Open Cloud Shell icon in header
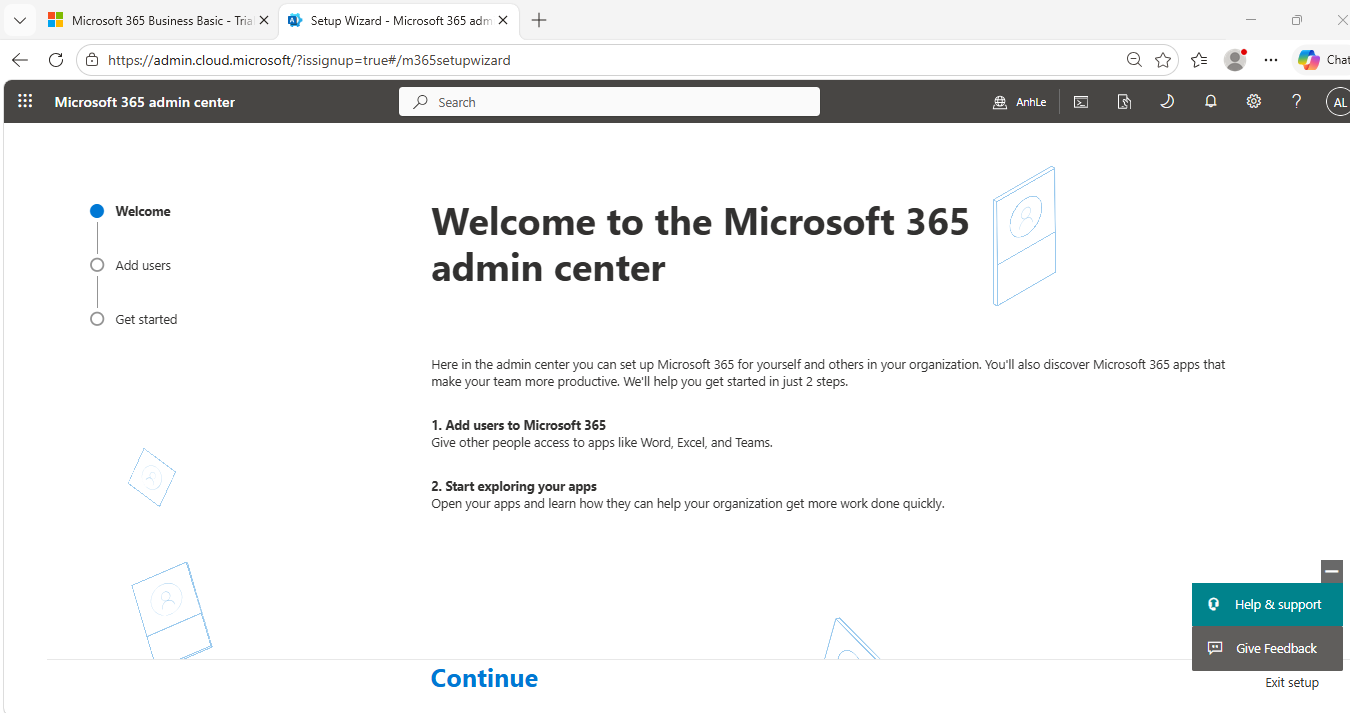This screenshot has height=713, width=1350. coord(1081,101)
